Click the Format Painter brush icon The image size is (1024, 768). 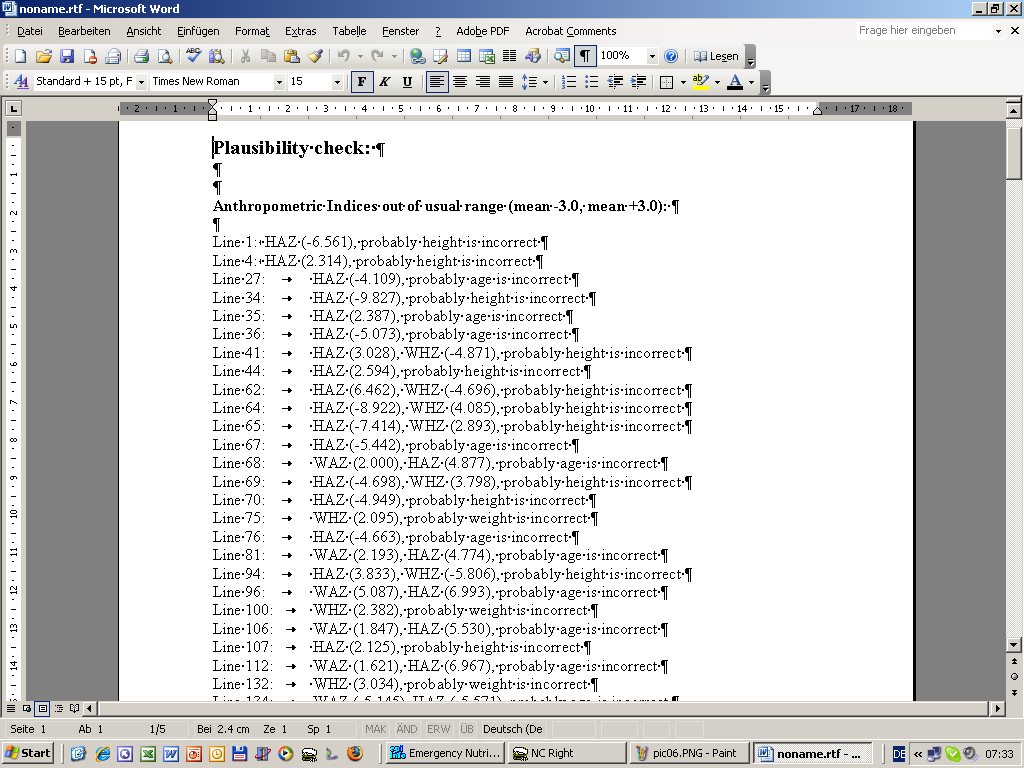(315, 57)
